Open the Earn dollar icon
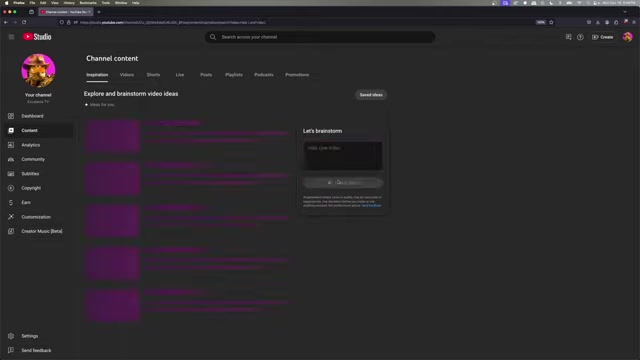 11,202
